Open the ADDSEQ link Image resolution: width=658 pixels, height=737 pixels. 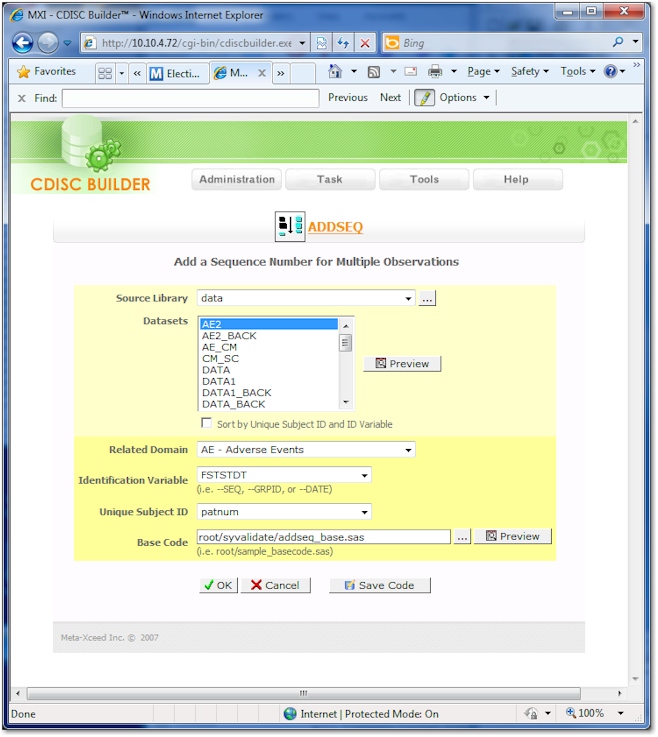pyautogui.click(x=336, y=227)
